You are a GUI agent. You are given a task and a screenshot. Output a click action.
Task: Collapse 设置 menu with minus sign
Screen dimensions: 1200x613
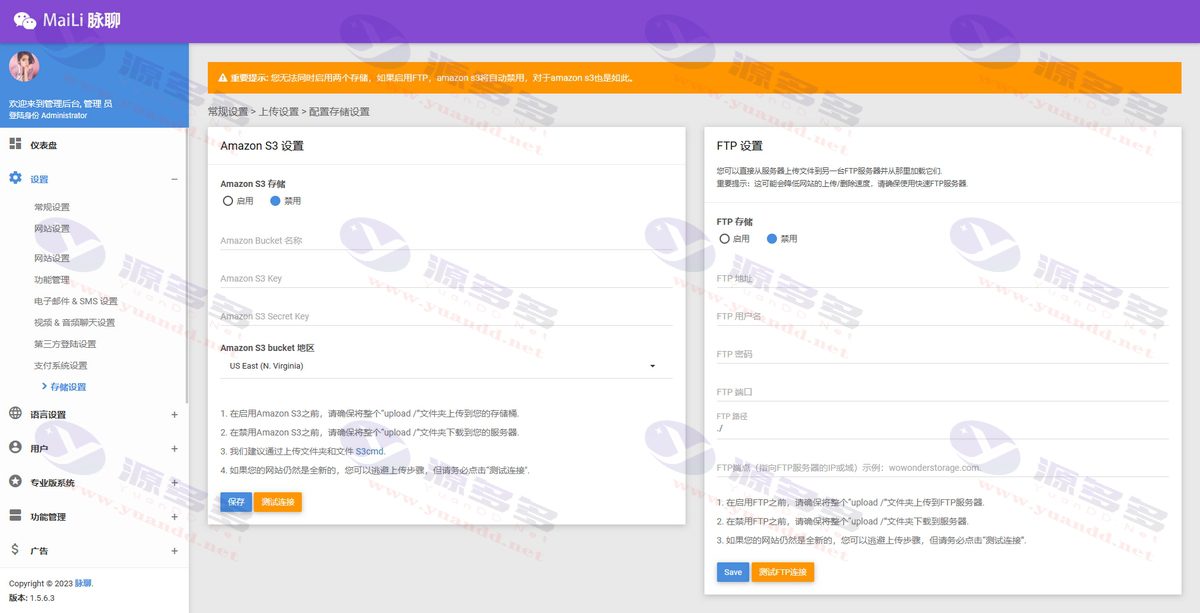pyautogui.click(x=174, y=179)
